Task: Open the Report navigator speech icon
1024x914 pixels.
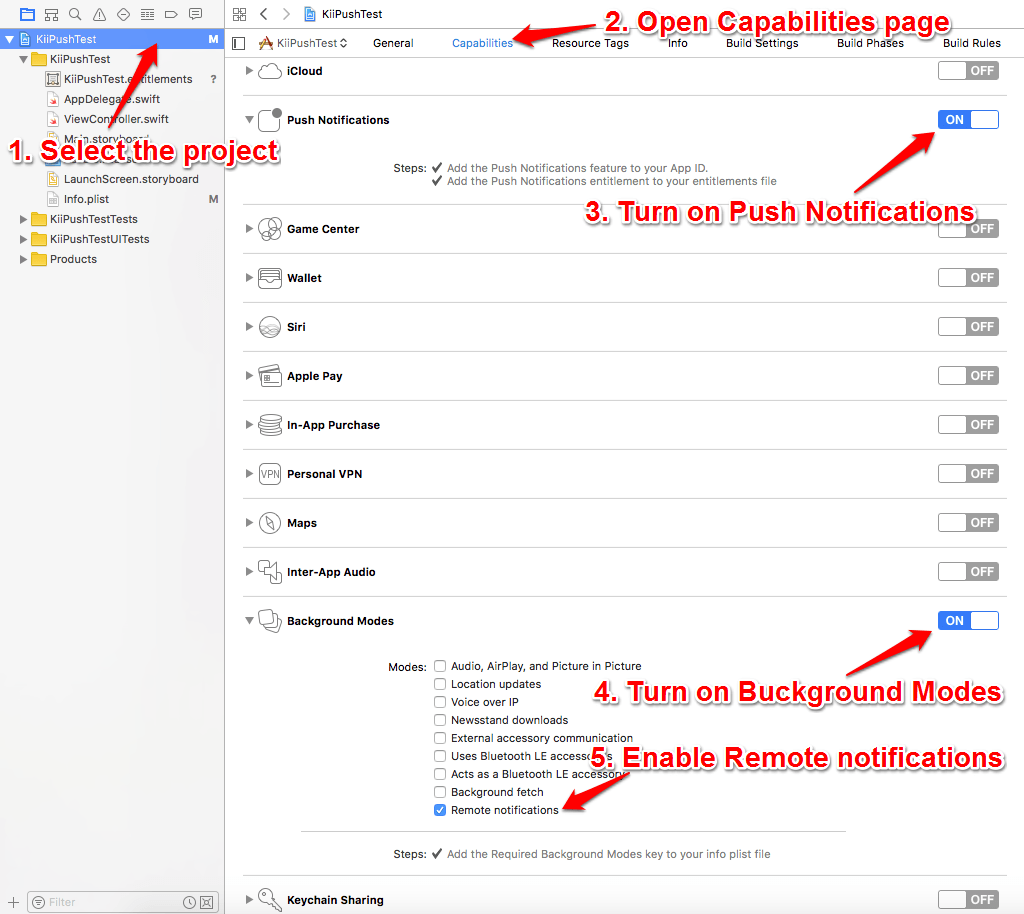Action: point(195,14)
